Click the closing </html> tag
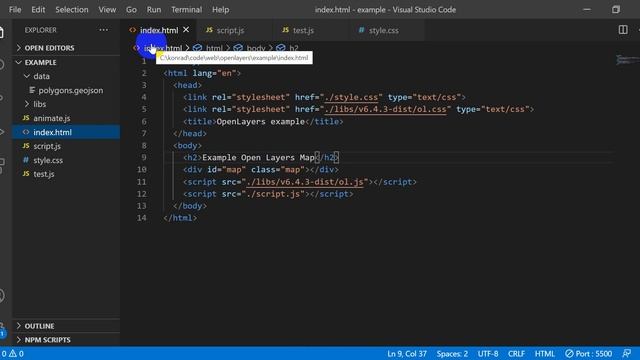Viewport: 640px width, 360px height. tap(180, 218)
